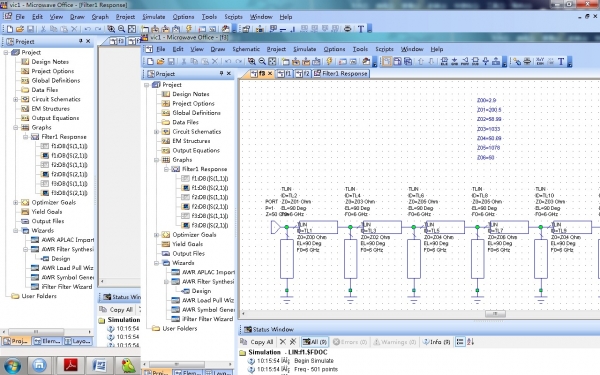Click schematic horizontal scrollbar thumb in f3 window

[x=495, y=314]
